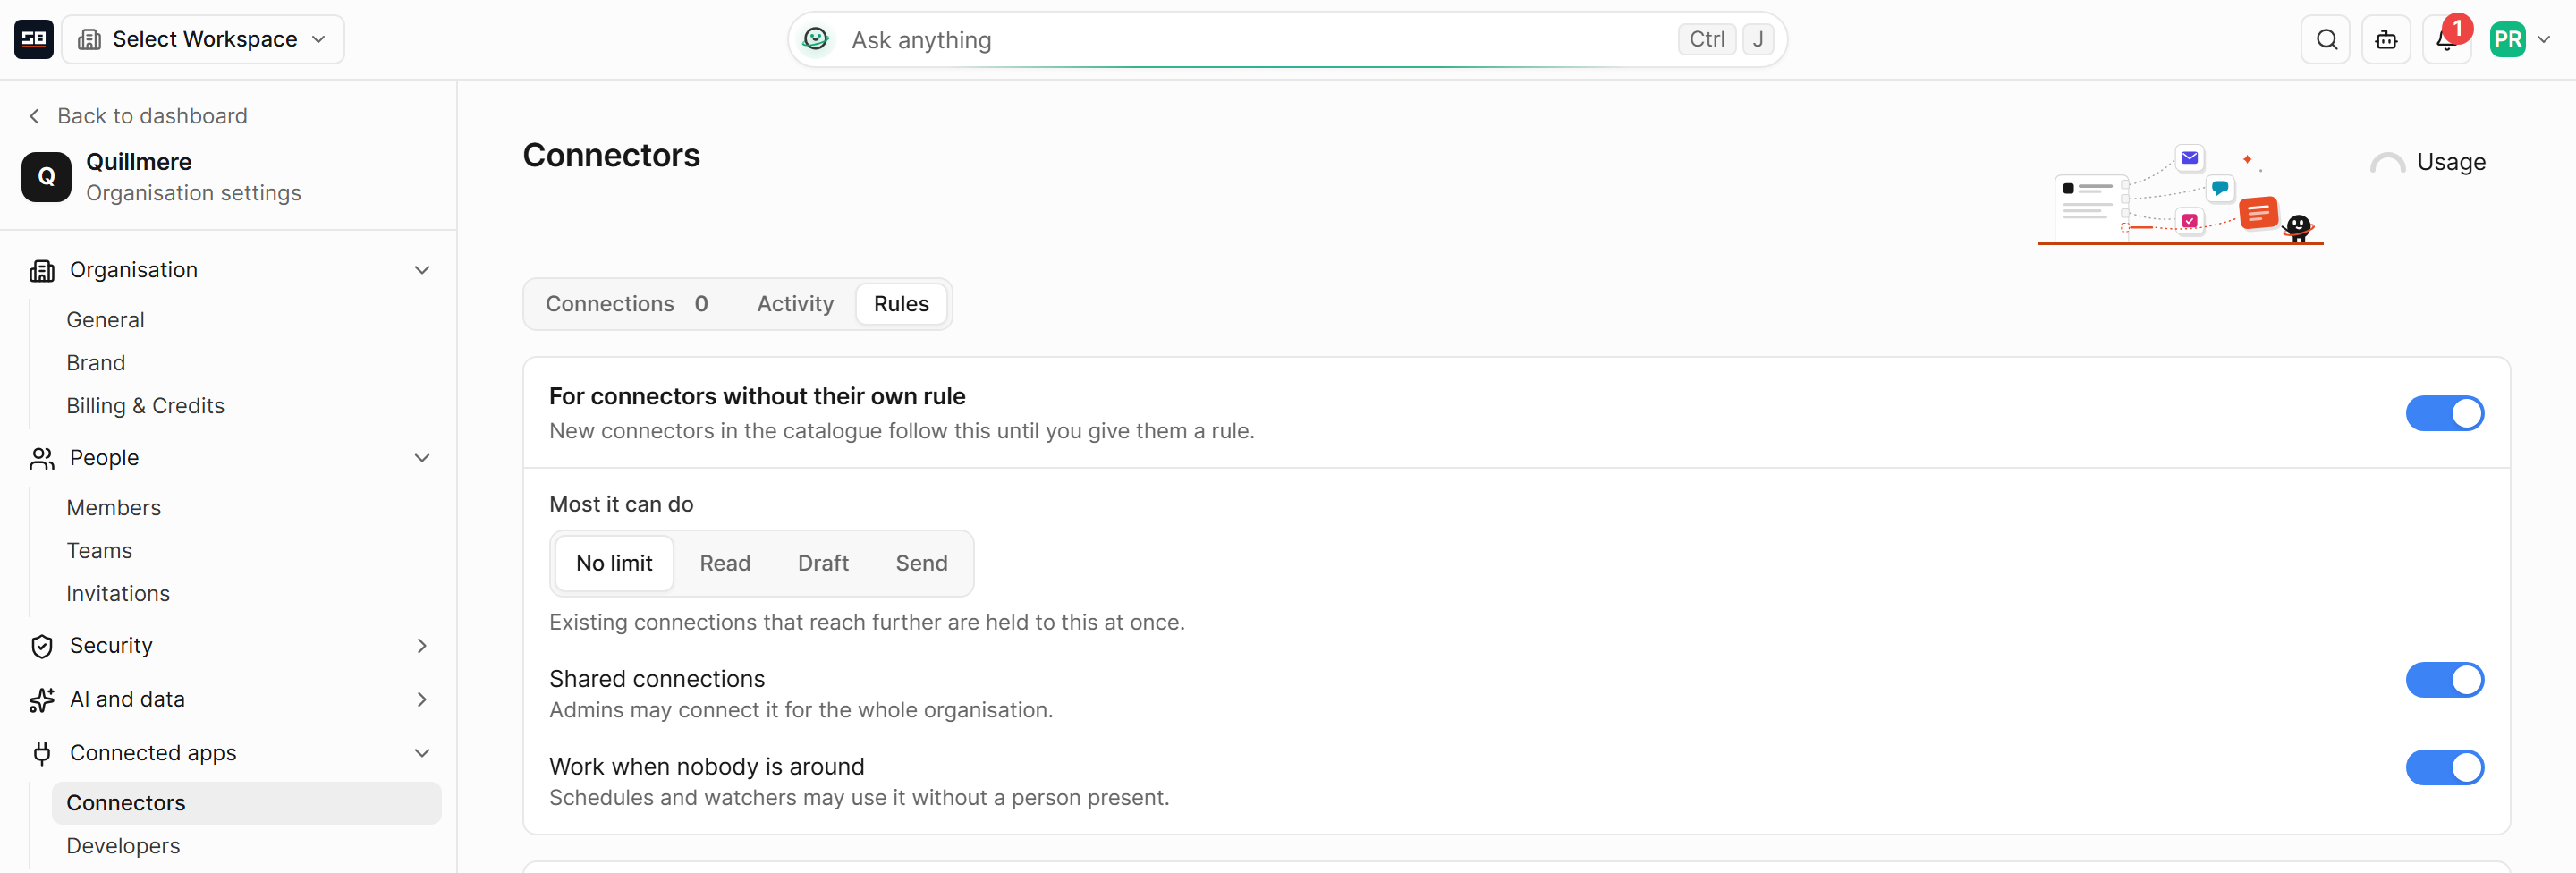This screenshot has height=873, width=2576.
Task: Click the back arrow beside Back to dashboard
Action: [x=35, y=116]
